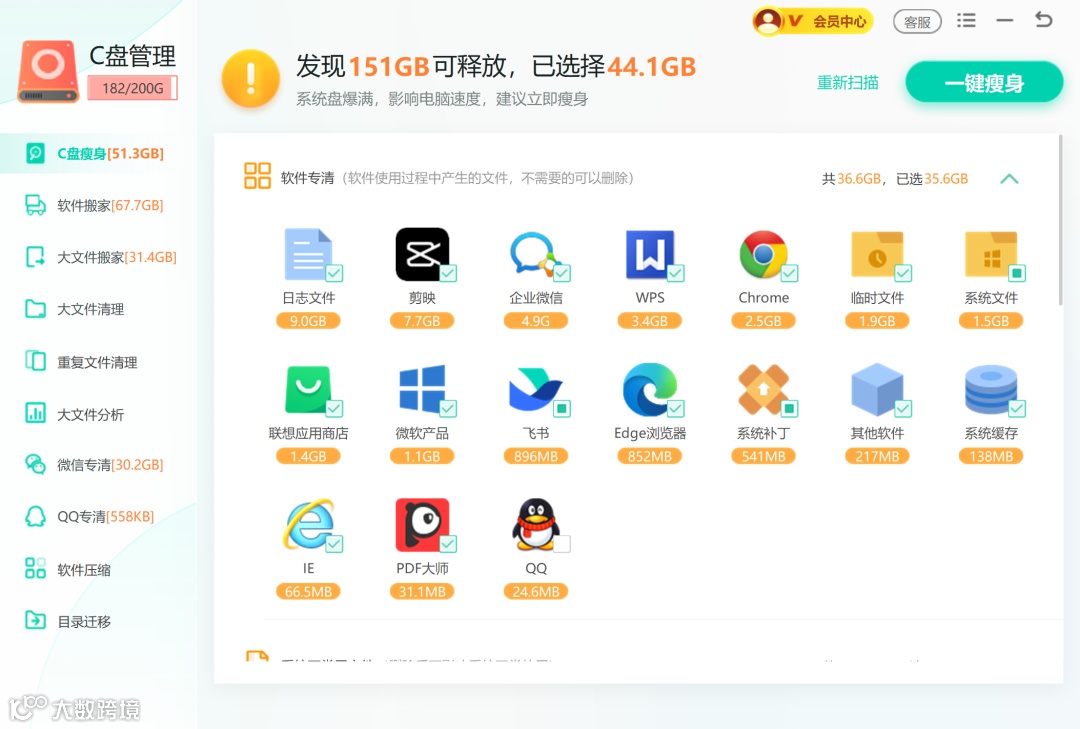Image resolution: width=1080 pixels, height=729 pixels.
Task: Click the 896MB size badge
Action: (x=536, y=456)
